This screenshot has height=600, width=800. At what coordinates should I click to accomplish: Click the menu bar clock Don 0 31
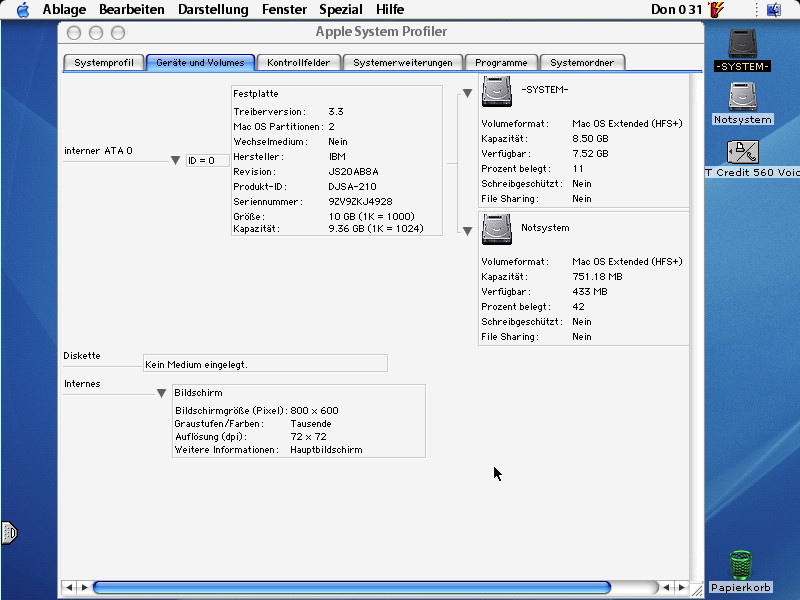(x=677, y=10)
